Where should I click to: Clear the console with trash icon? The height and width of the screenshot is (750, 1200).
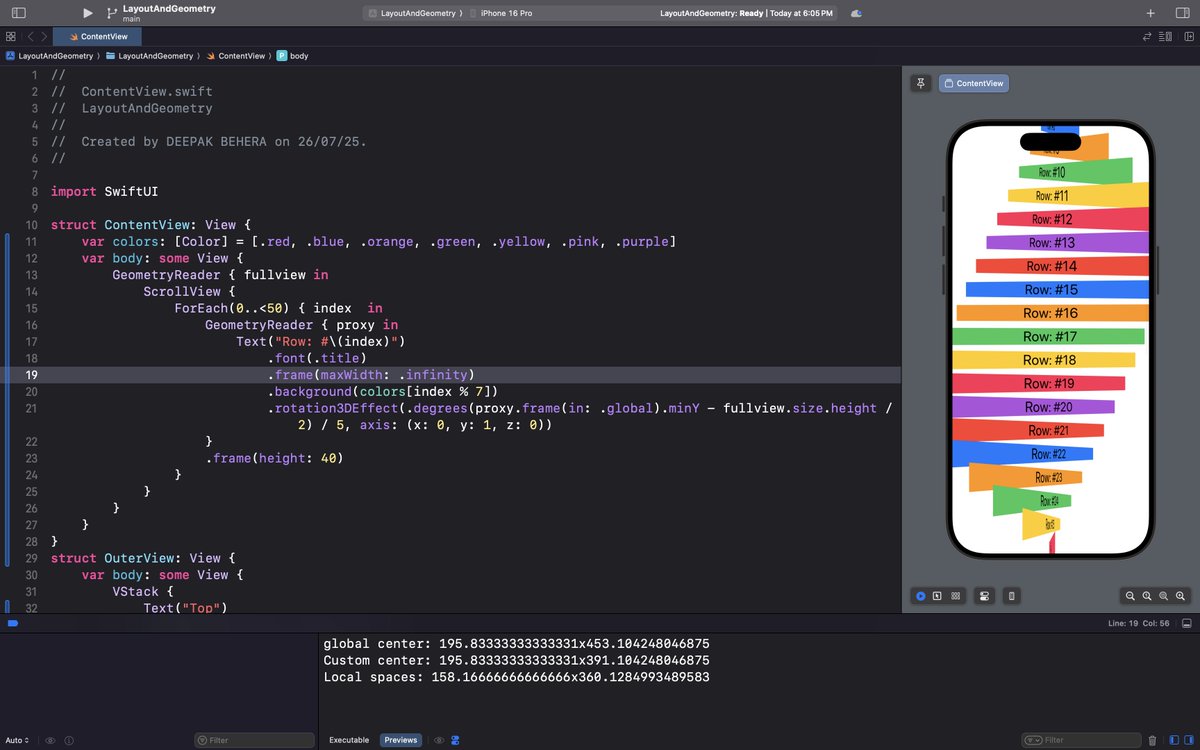pyautogui.click(x=1153, y=740)
